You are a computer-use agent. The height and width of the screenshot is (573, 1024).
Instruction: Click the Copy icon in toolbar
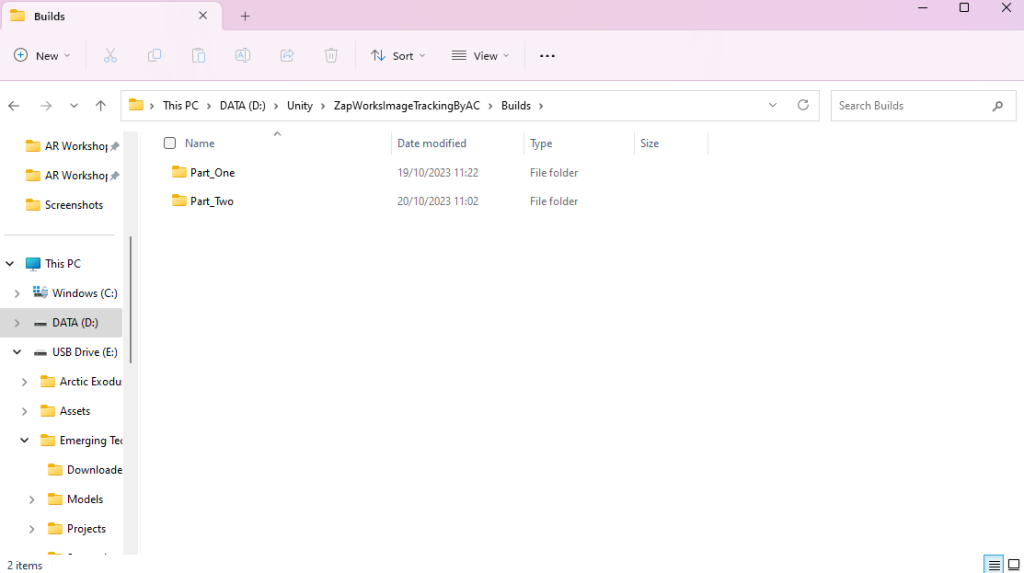pyautogui.click(x=154, y=56)
